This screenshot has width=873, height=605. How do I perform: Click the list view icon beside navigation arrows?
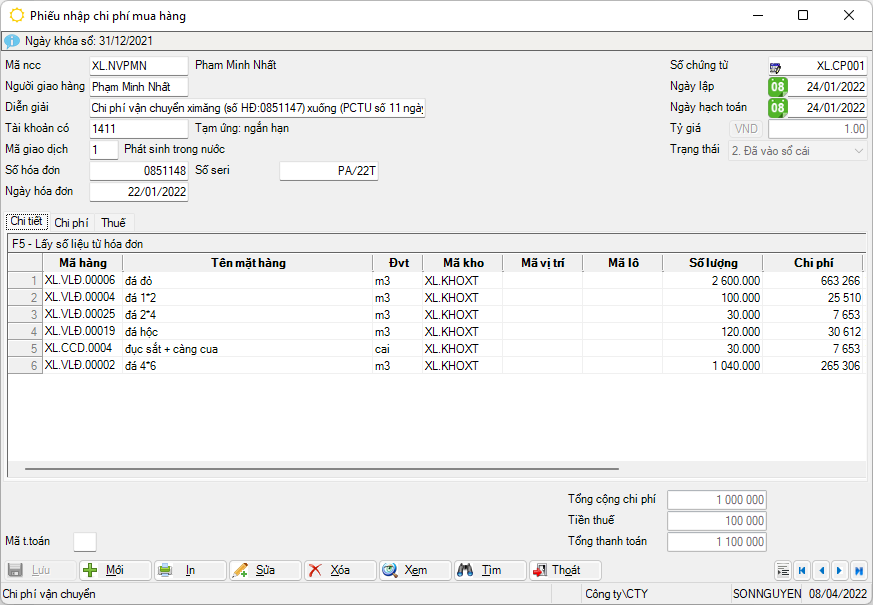click(x=783, y=570)
